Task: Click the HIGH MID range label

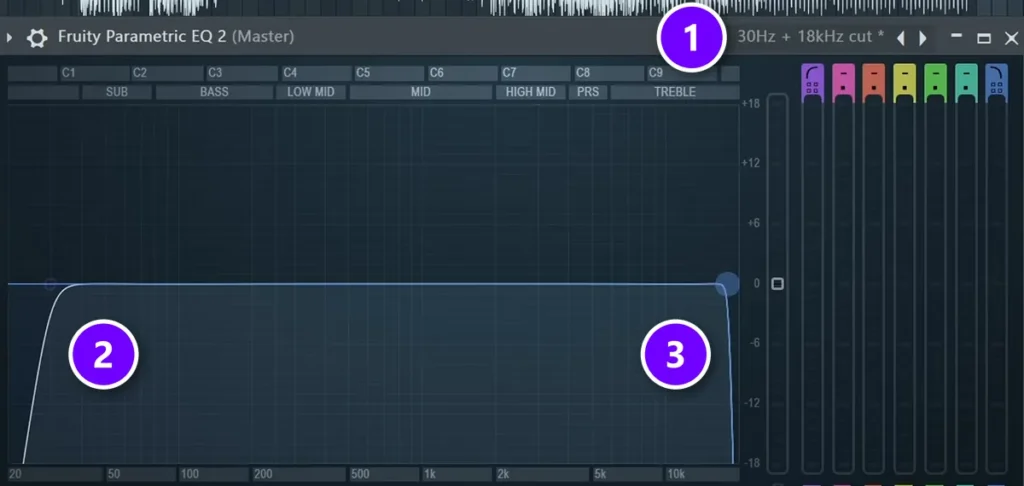Action: tap(530, 92)
